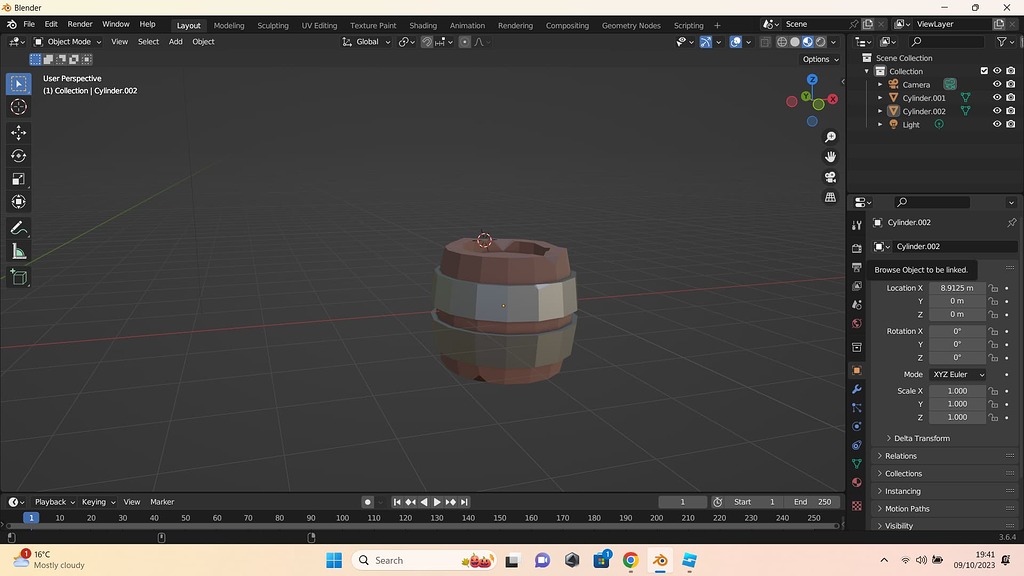Select the Transform tool

[18, 202]
